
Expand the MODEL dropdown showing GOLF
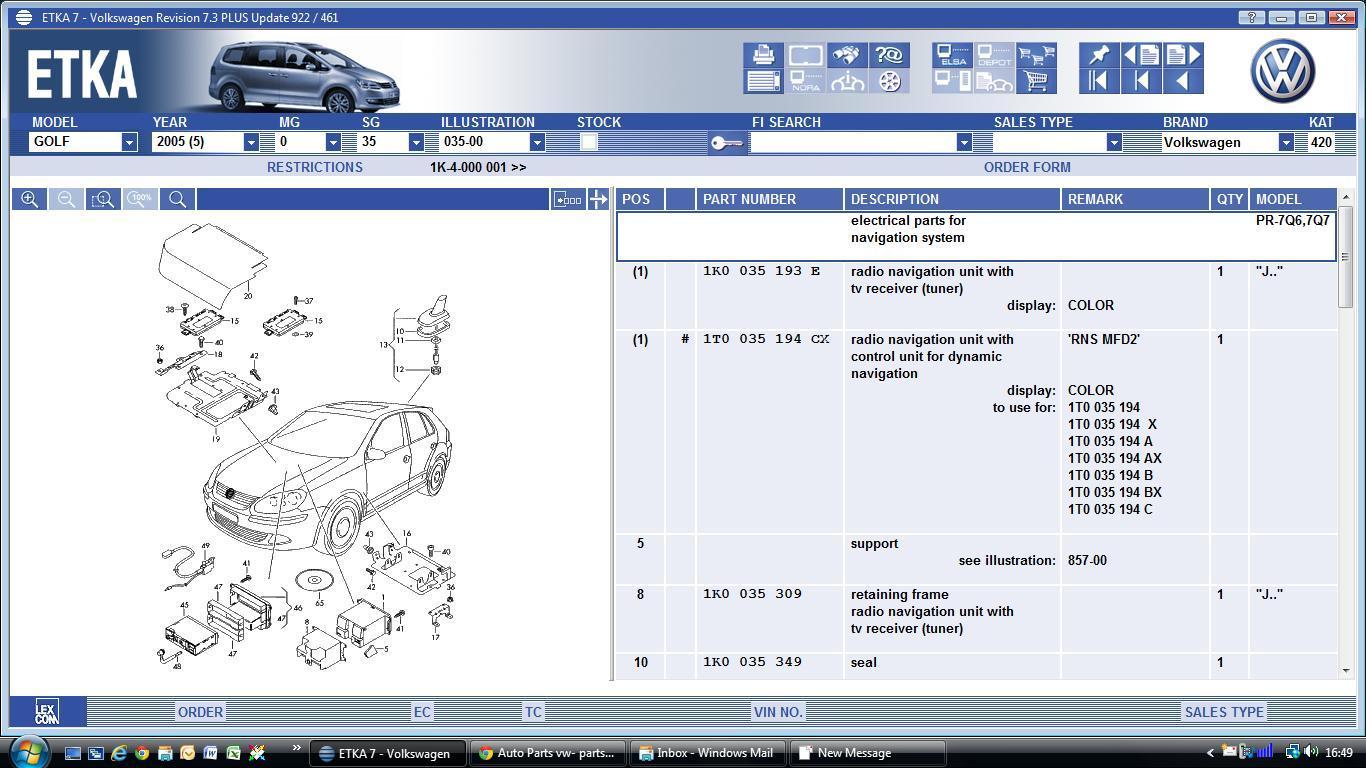click(x=129, y=142)
